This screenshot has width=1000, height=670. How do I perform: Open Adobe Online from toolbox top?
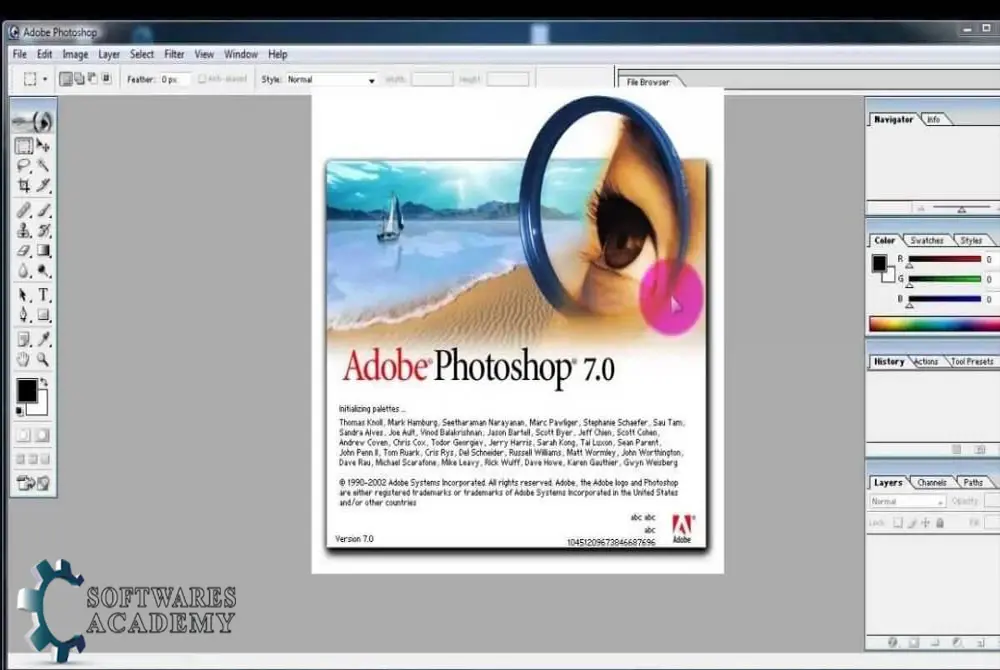[x=33, y=121]
